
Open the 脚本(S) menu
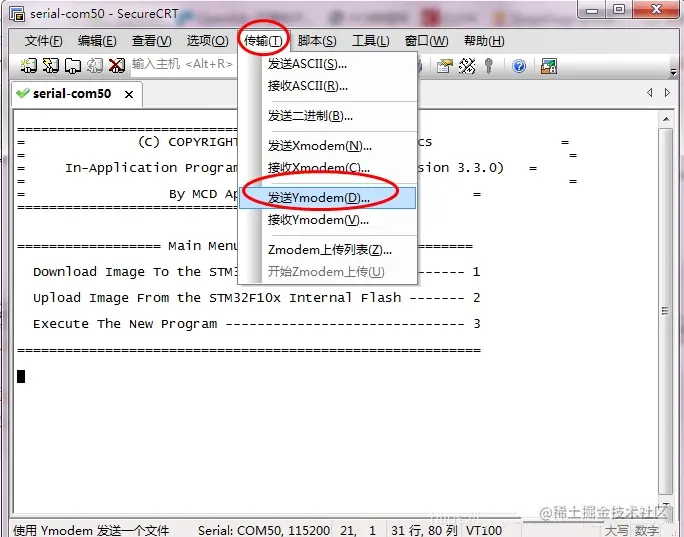pos(317,41)
